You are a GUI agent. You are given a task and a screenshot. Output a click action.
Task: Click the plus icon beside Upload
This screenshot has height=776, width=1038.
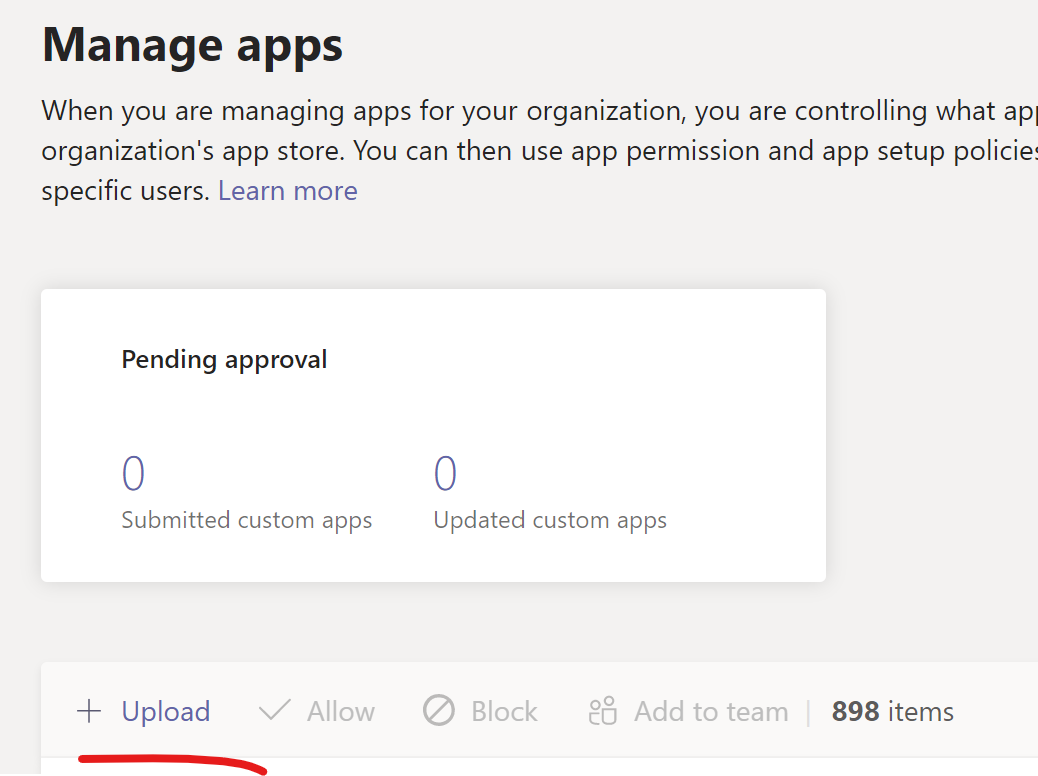point(89,711)
